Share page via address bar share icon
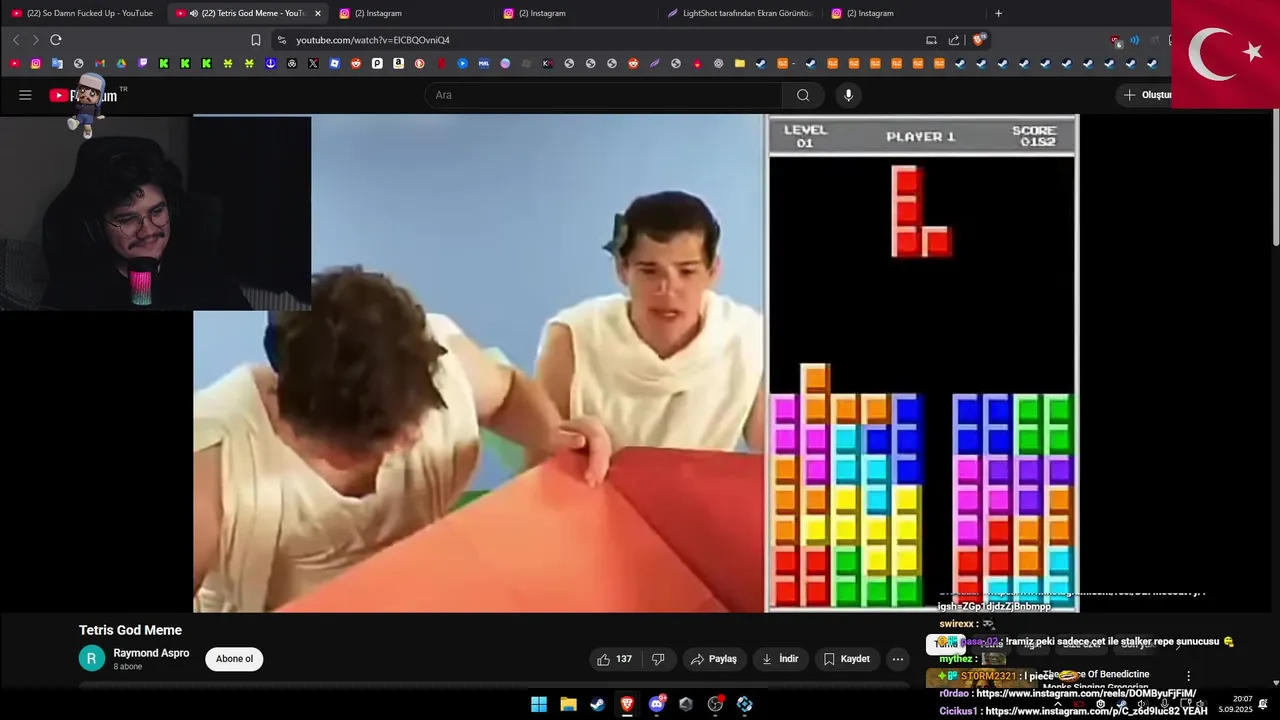 (x=954, y=40)
